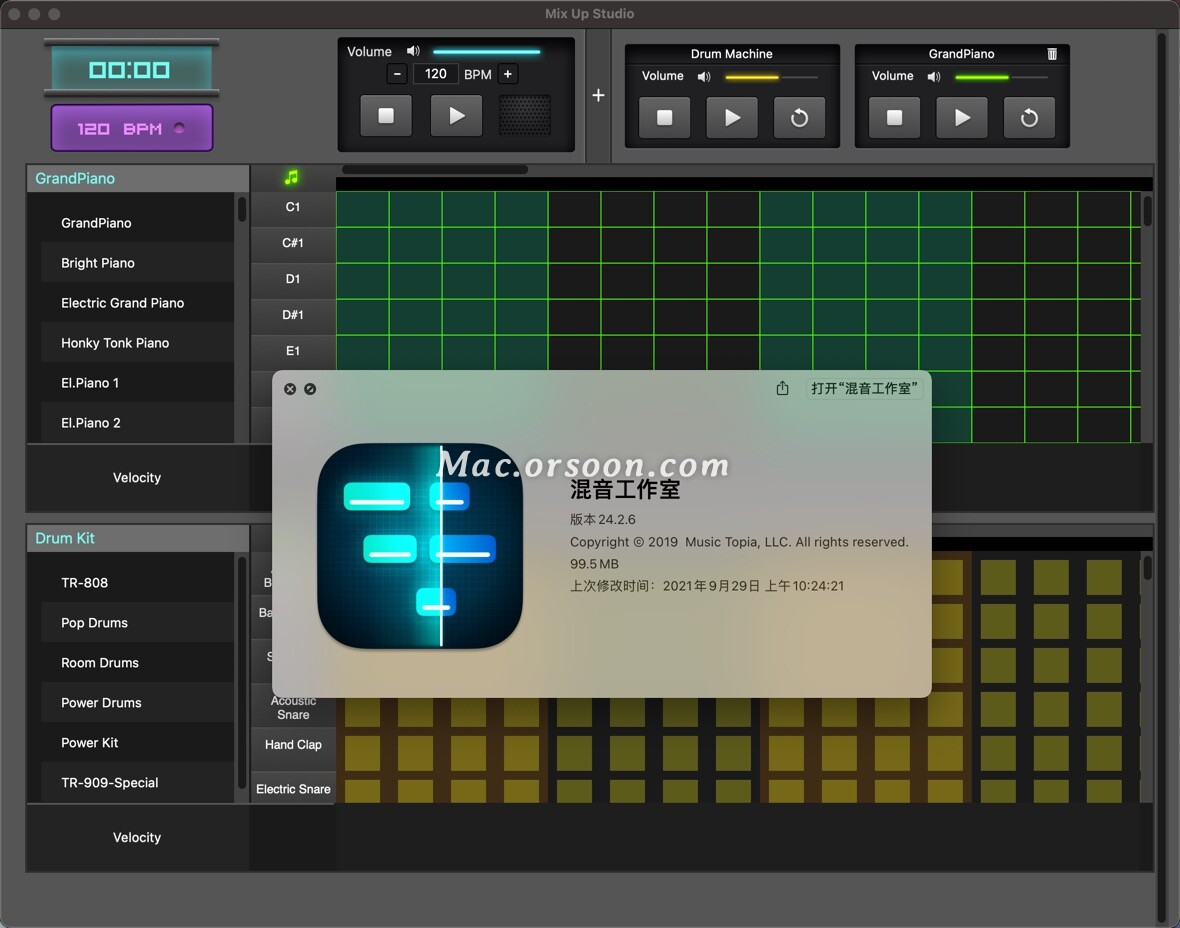Click the metronome speaker grille button
Screen dimensions: 1180x928
(x=525, y=116)
